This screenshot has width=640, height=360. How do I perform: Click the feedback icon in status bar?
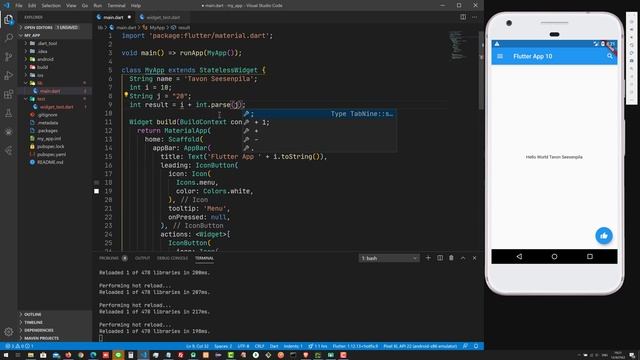(465, 346)
